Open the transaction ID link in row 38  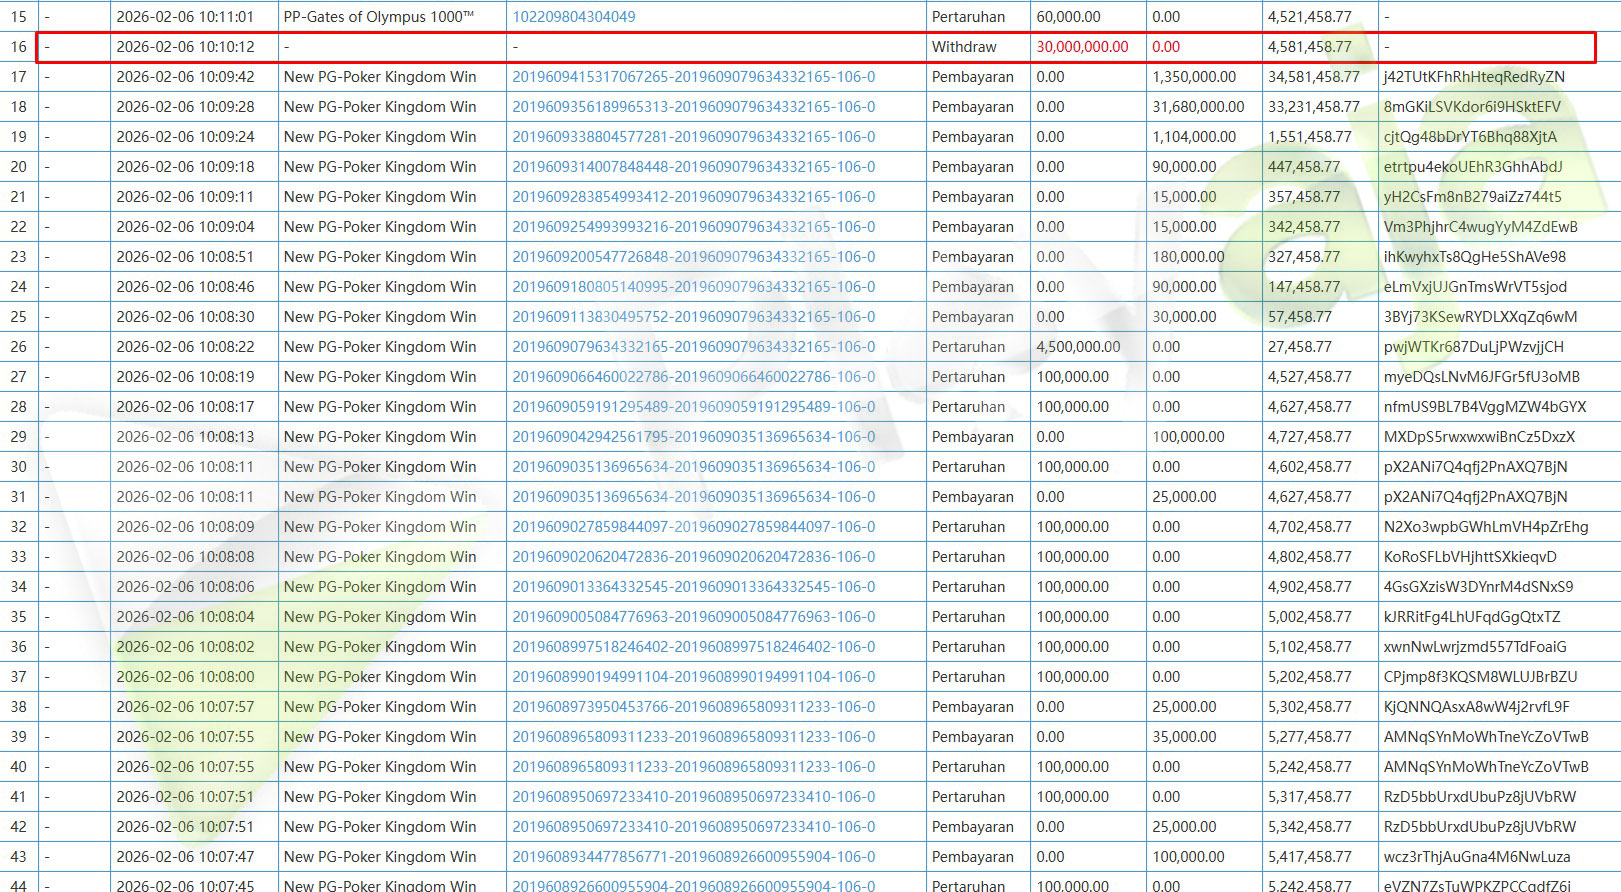pos(693,707)
